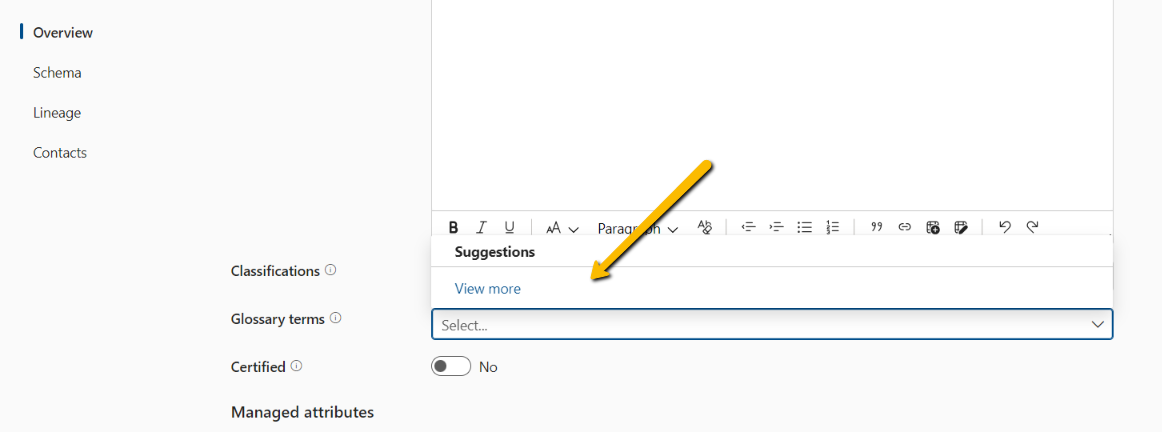Toggle bold formatting in the editor
Viewport: 1162px width, 432px height.
[454, 227]
